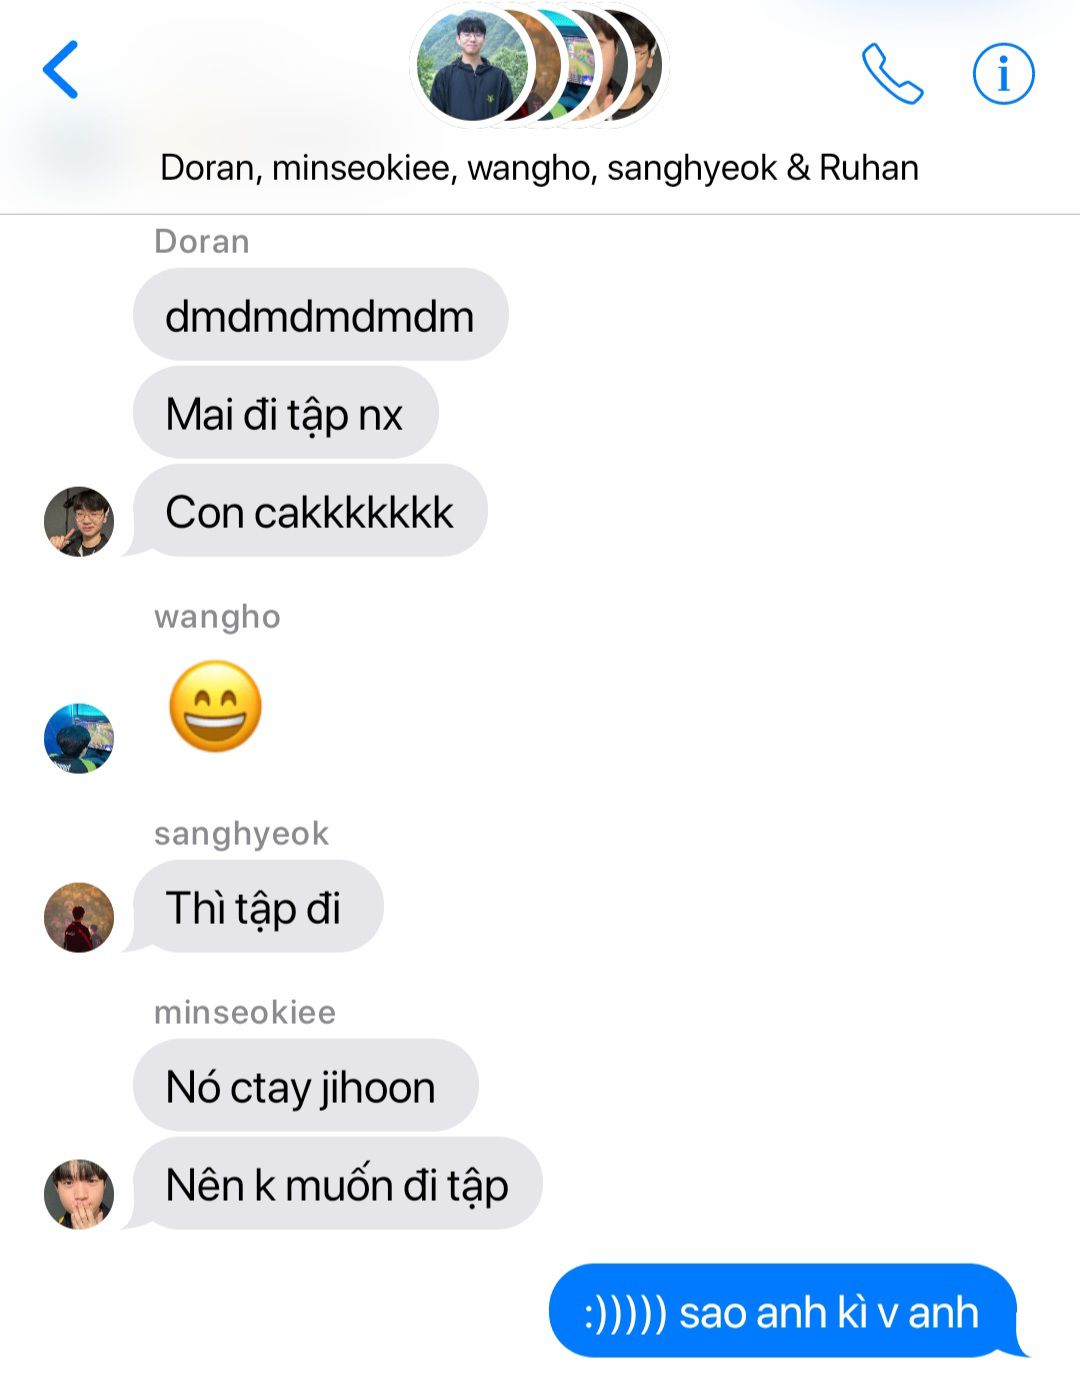Open the stacked group avatars in header
The width and height of the screenshot is (1080, 1386).
[x=539, y=66]
